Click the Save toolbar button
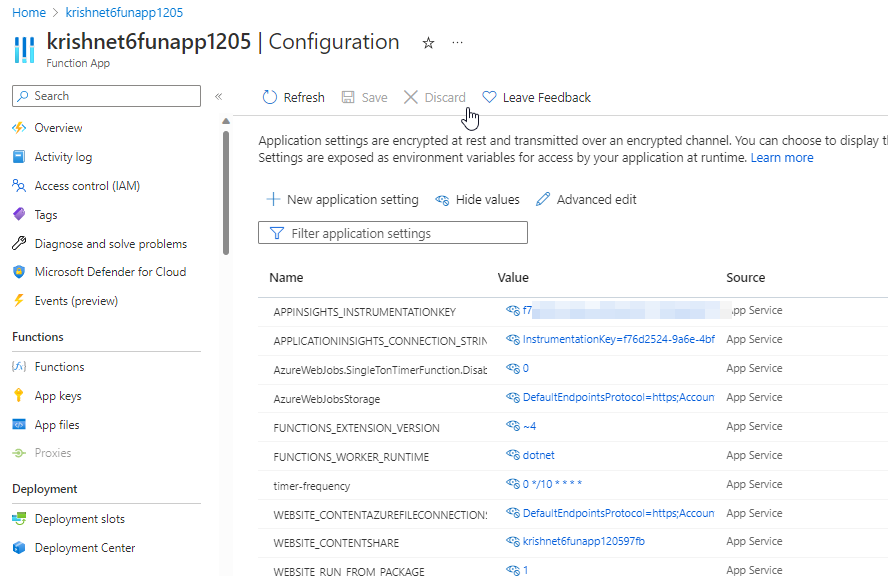The image size is (888, 576). 365,97
